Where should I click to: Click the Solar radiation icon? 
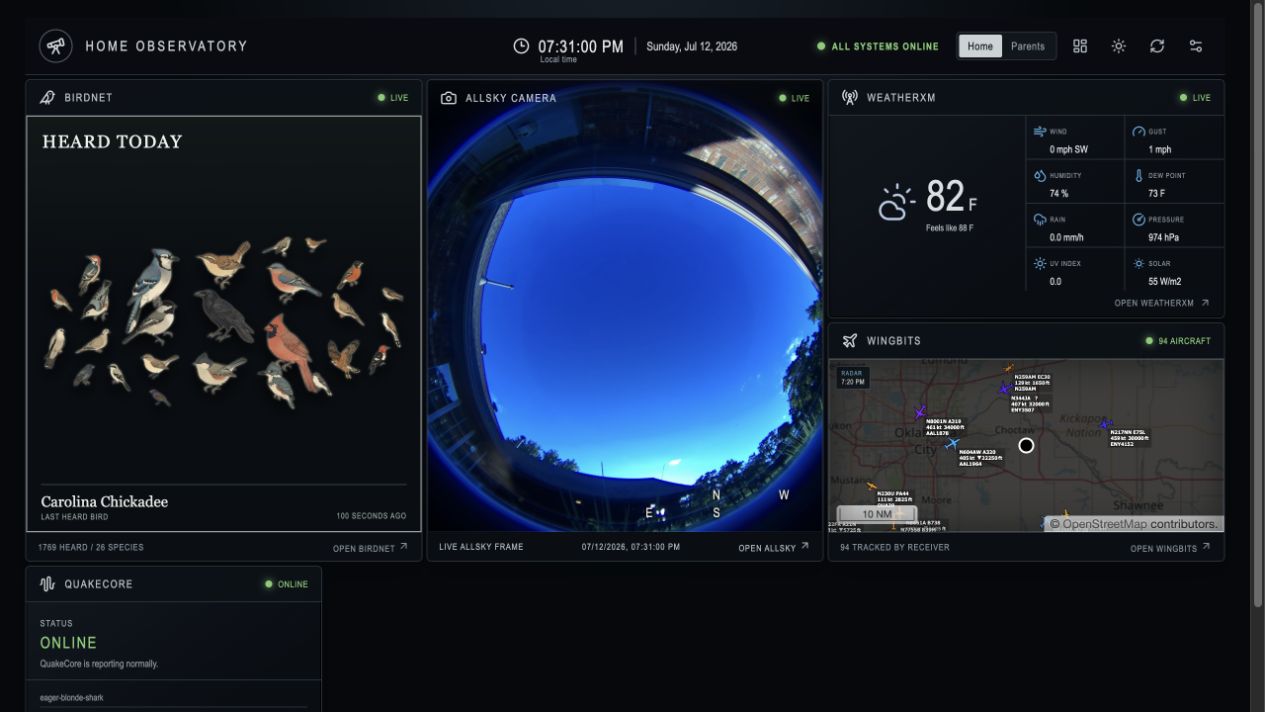pos(1138,263)
